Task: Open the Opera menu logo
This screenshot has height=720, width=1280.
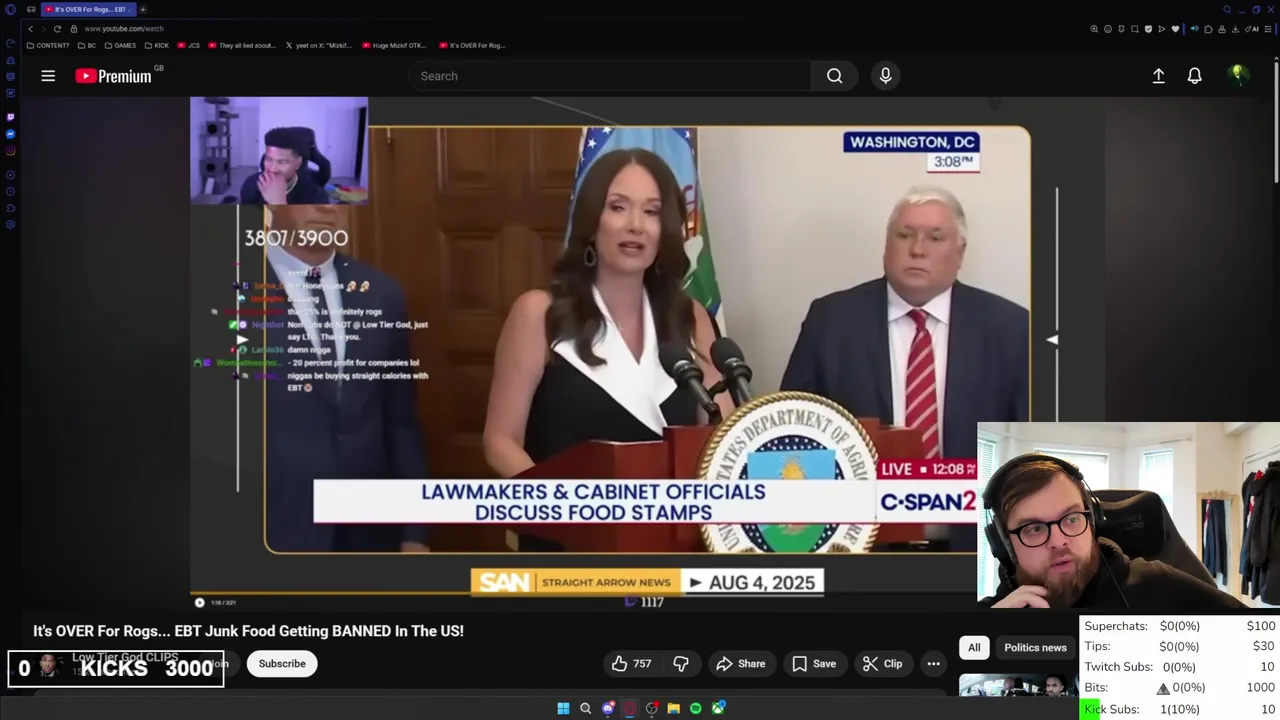Action: coord(10,9)
